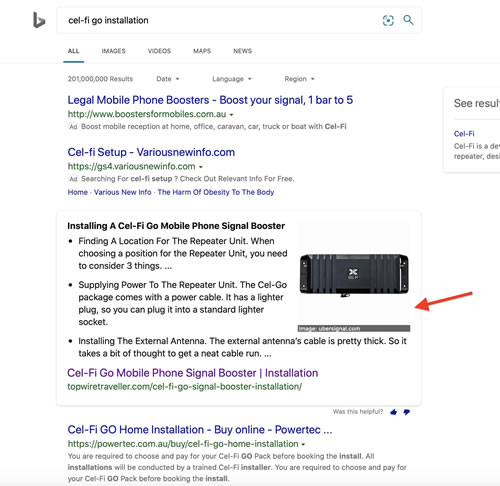This screenshot has height=486, width=500.
Task: Click the https://gs4.variousnewinfo.com URL
Action: pyautogui.click(x=131, y=166)
